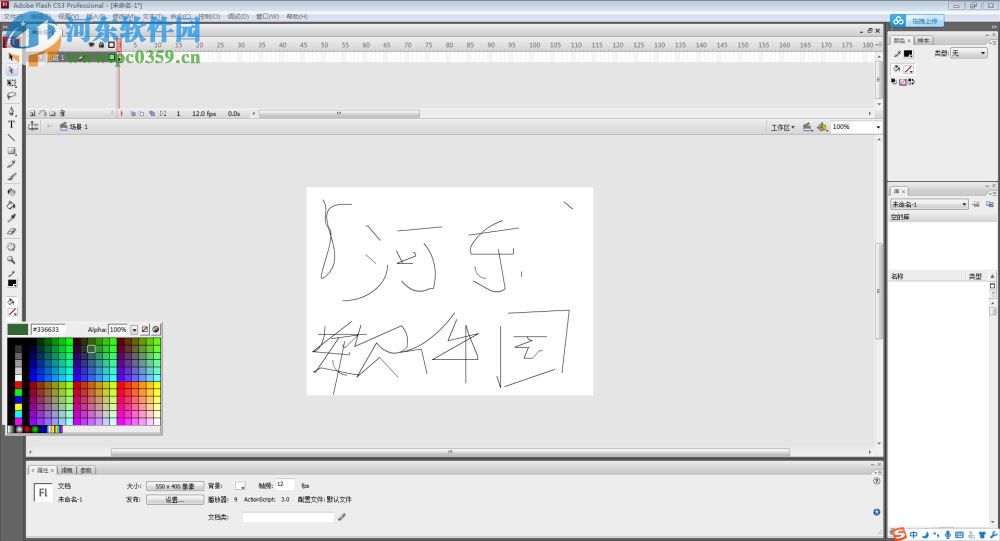Screen dimensions: 1000x541
Task: Click the publish Settings button
Action: click(175, 500)
